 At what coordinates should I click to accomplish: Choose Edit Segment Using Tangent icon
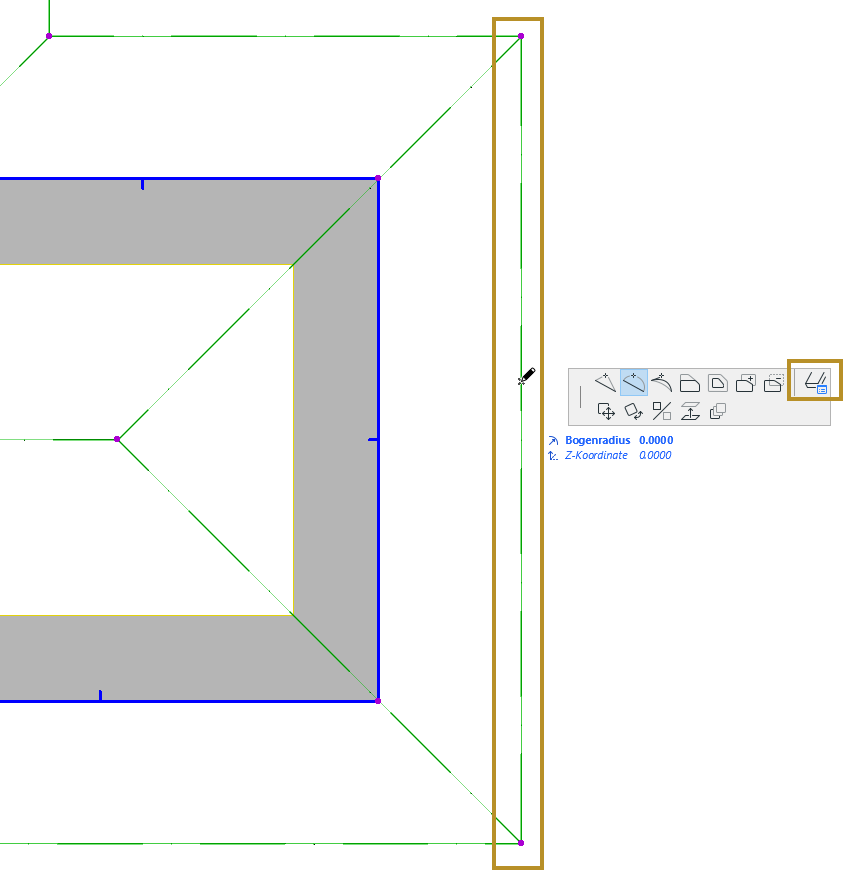662,382
